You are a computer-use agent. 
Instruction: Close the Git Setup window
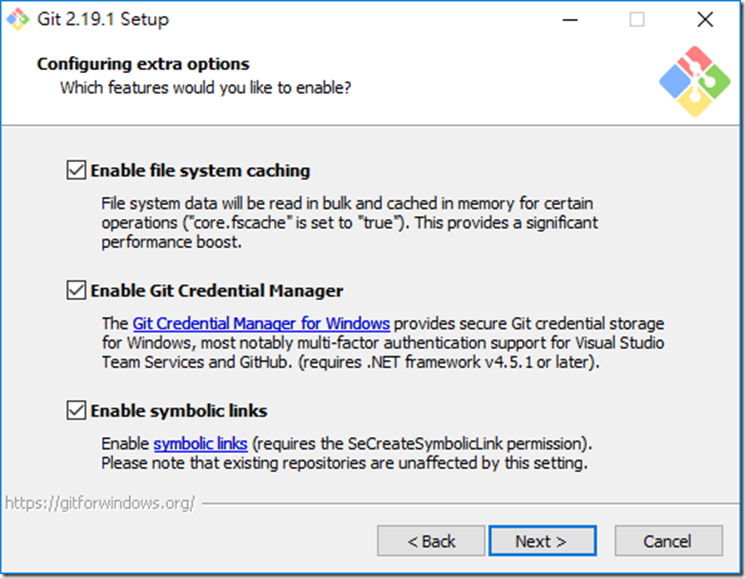[x=705, y=19]
